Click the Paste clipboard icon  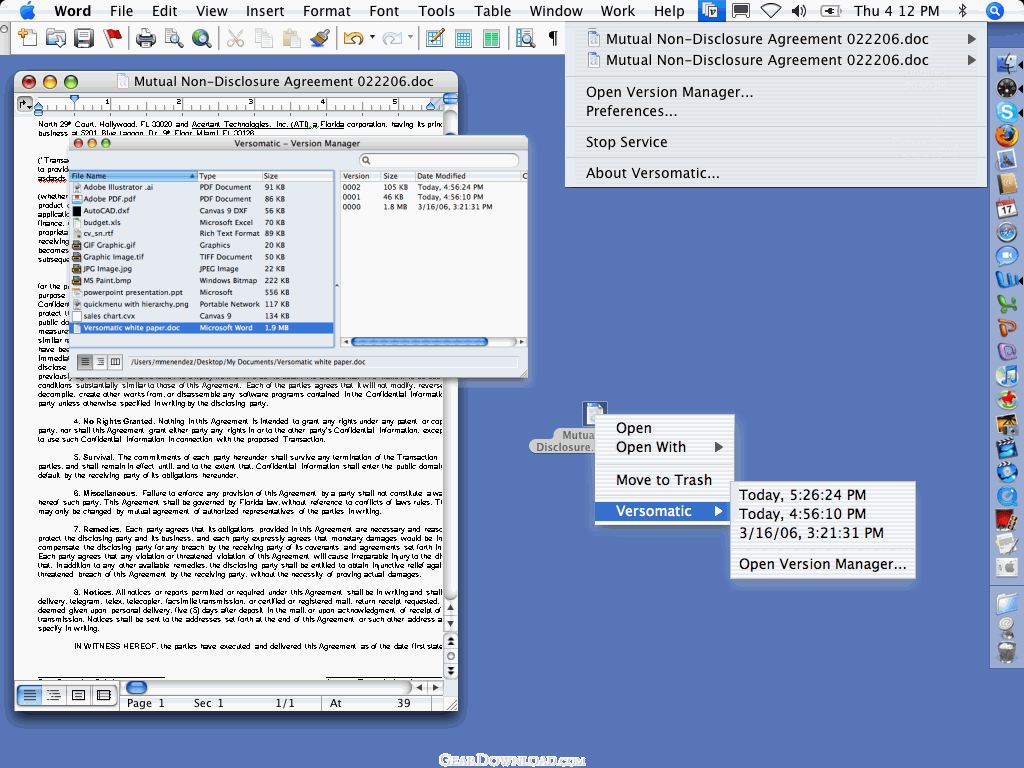click(x=291, y=39)
